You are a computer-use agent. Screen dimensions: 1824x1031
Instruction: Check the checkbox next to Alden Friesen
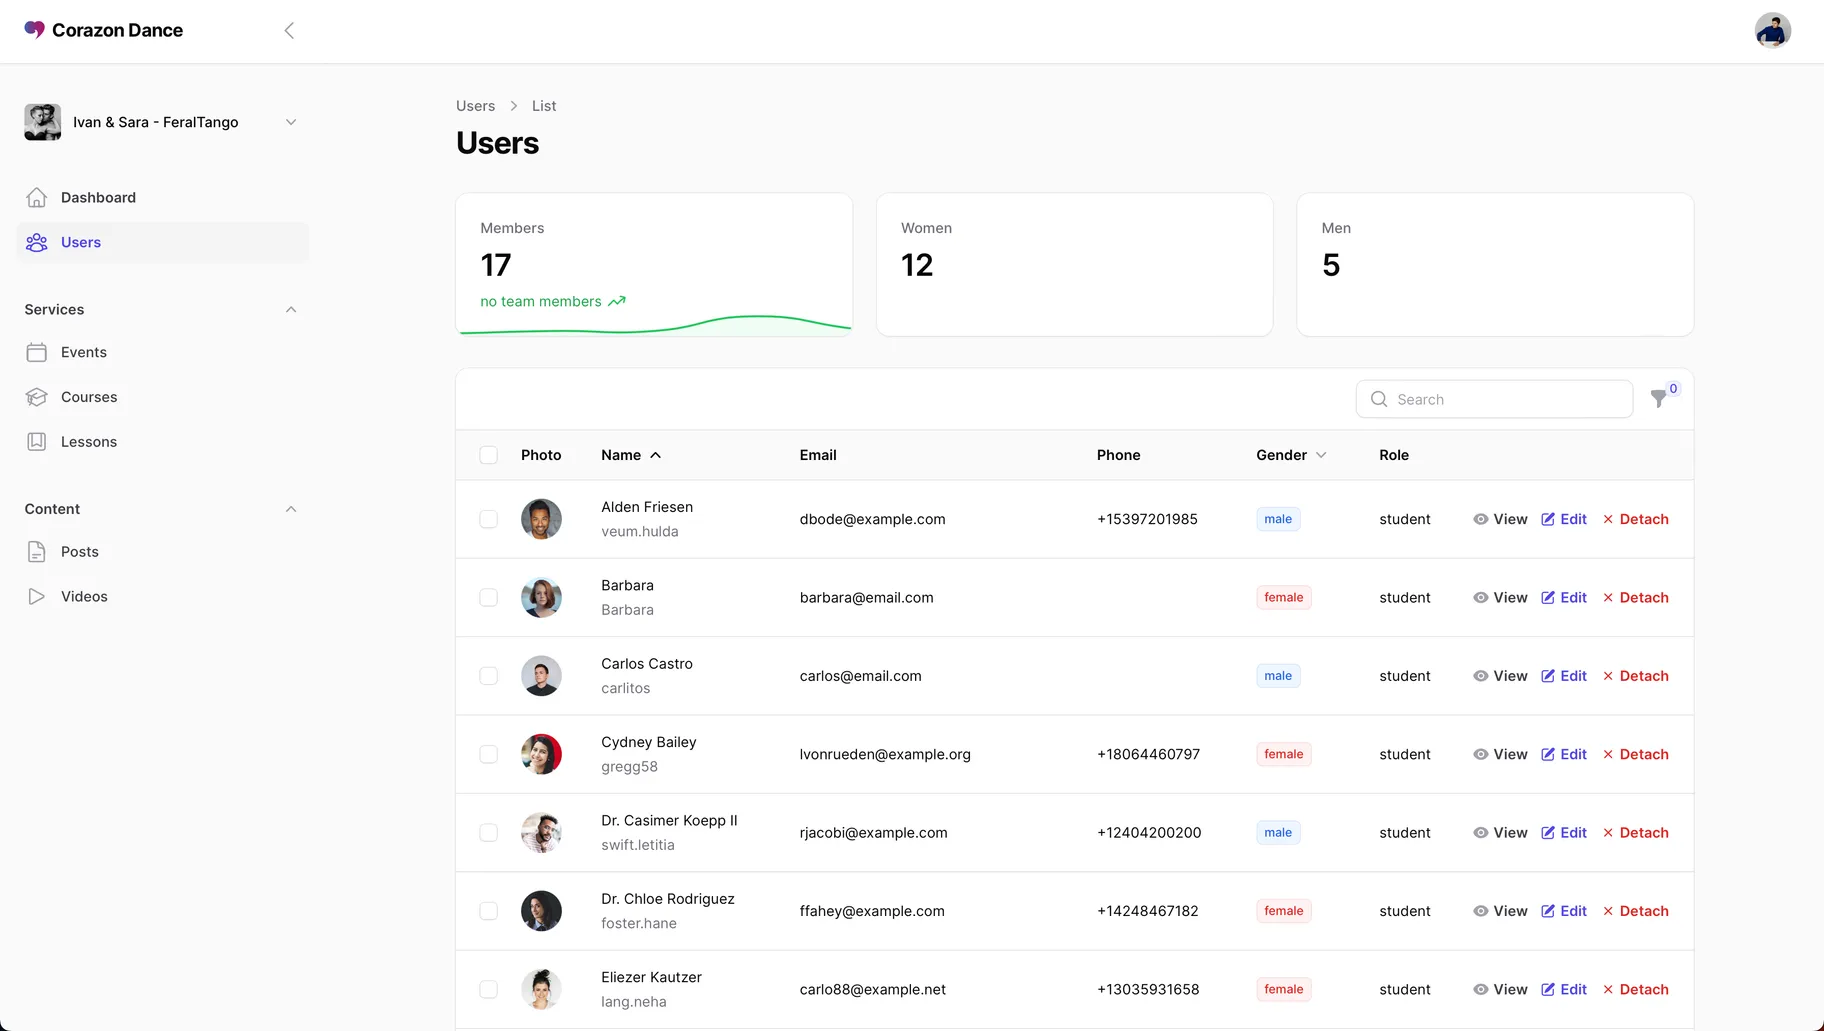pos(489,519)
